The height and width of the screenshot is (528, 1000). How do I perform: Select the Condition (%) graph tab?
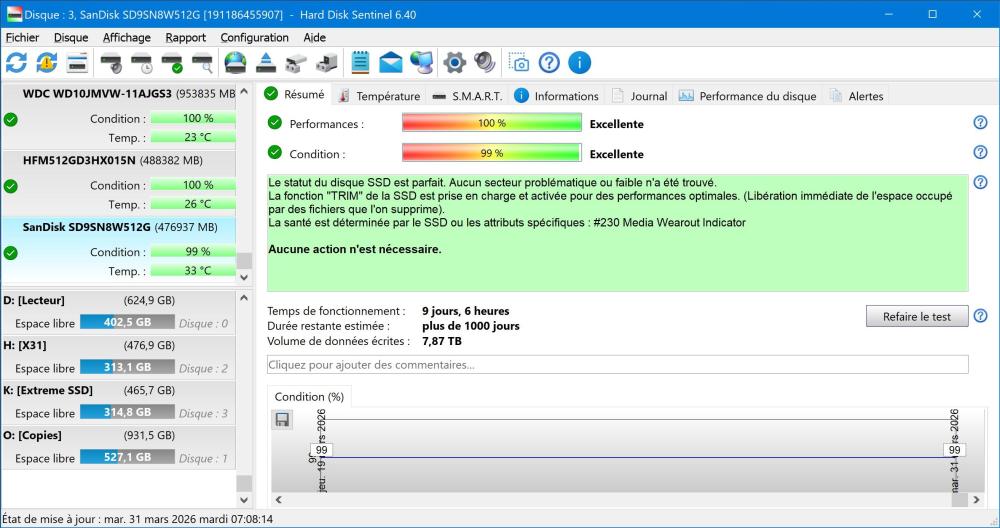(309, 397)
